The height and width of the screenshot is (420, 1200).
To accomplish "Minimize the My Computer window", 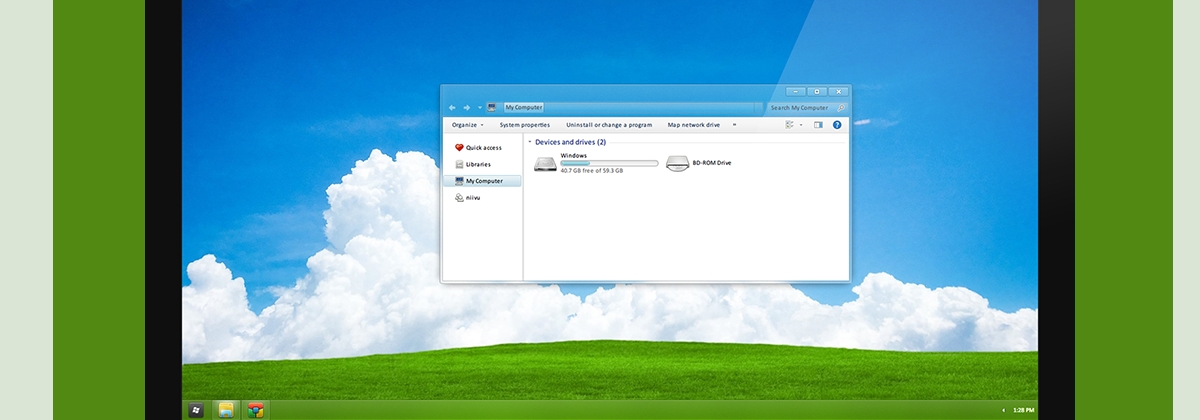I will coord(796,91).
